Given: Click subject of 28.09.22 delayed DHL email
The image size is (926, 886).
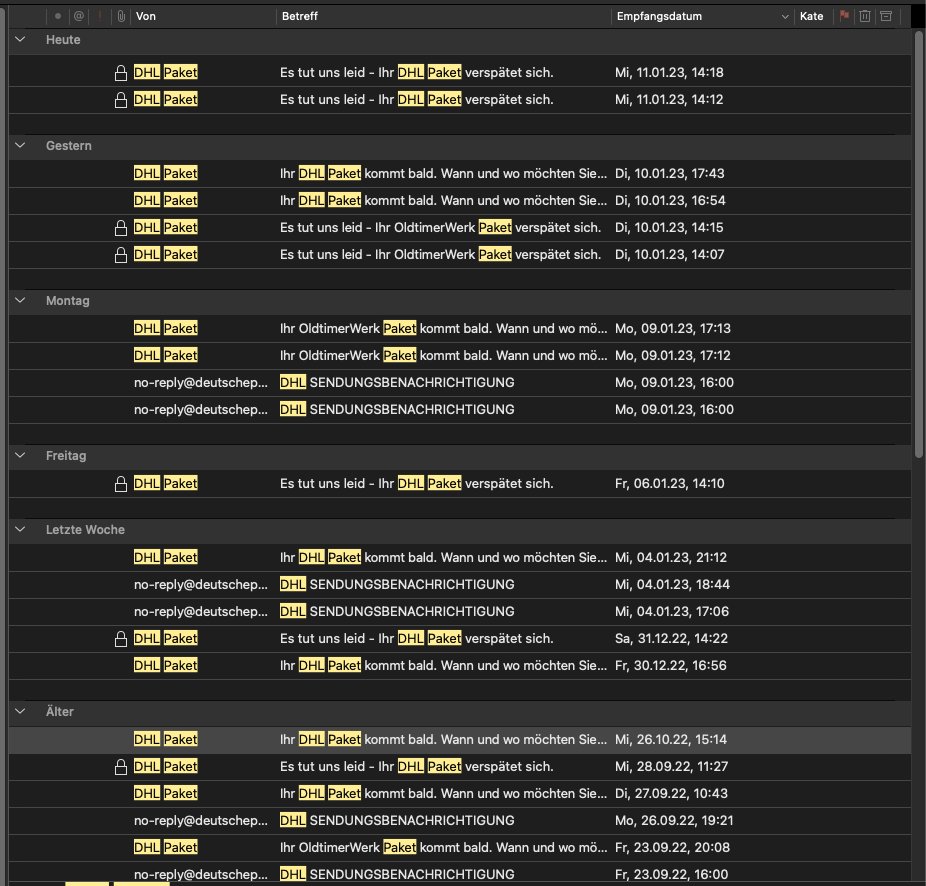Looking at the screenshot, I should pos(416,767).
